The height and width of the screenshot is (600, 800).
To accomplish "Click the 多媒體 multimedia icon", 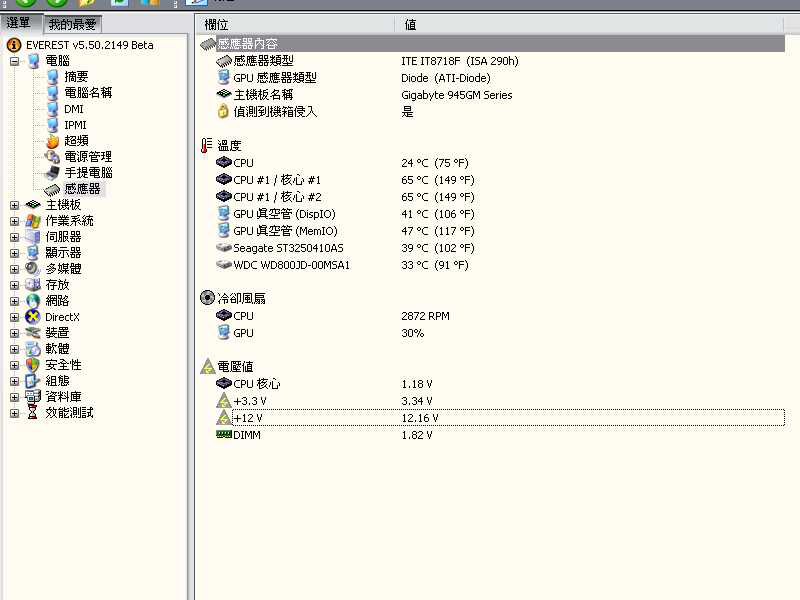I will coord(33,269).
